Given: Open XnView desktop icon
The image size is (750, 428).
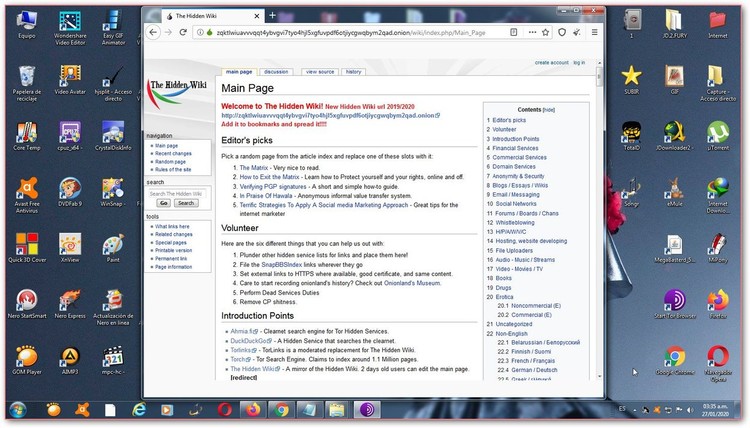Looking at the screenshot, I should click(70, 248).
